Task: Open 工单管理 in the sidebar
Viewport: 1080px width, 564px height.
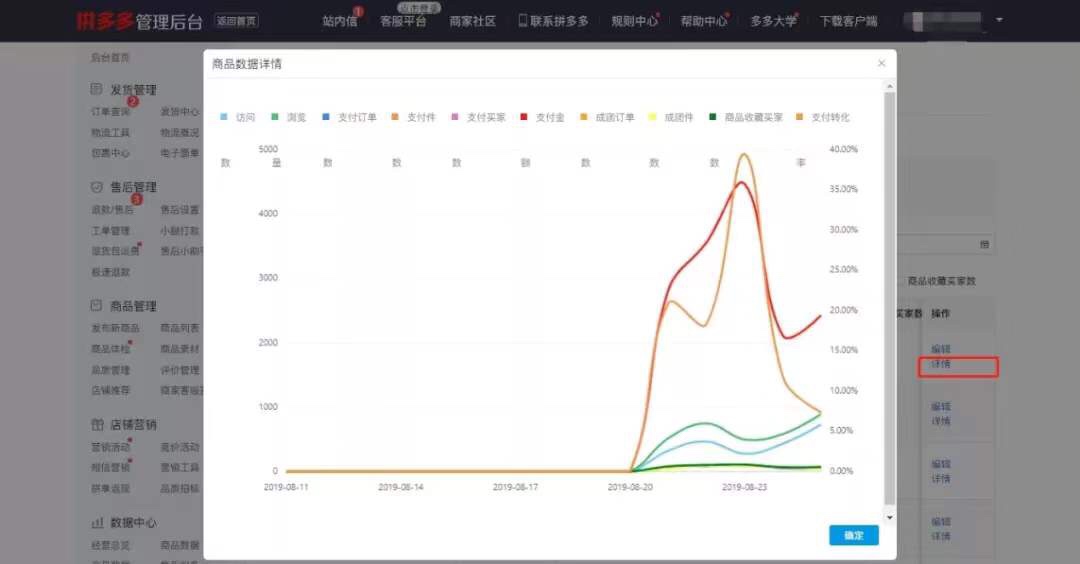Action: click(x=110, y=231)
